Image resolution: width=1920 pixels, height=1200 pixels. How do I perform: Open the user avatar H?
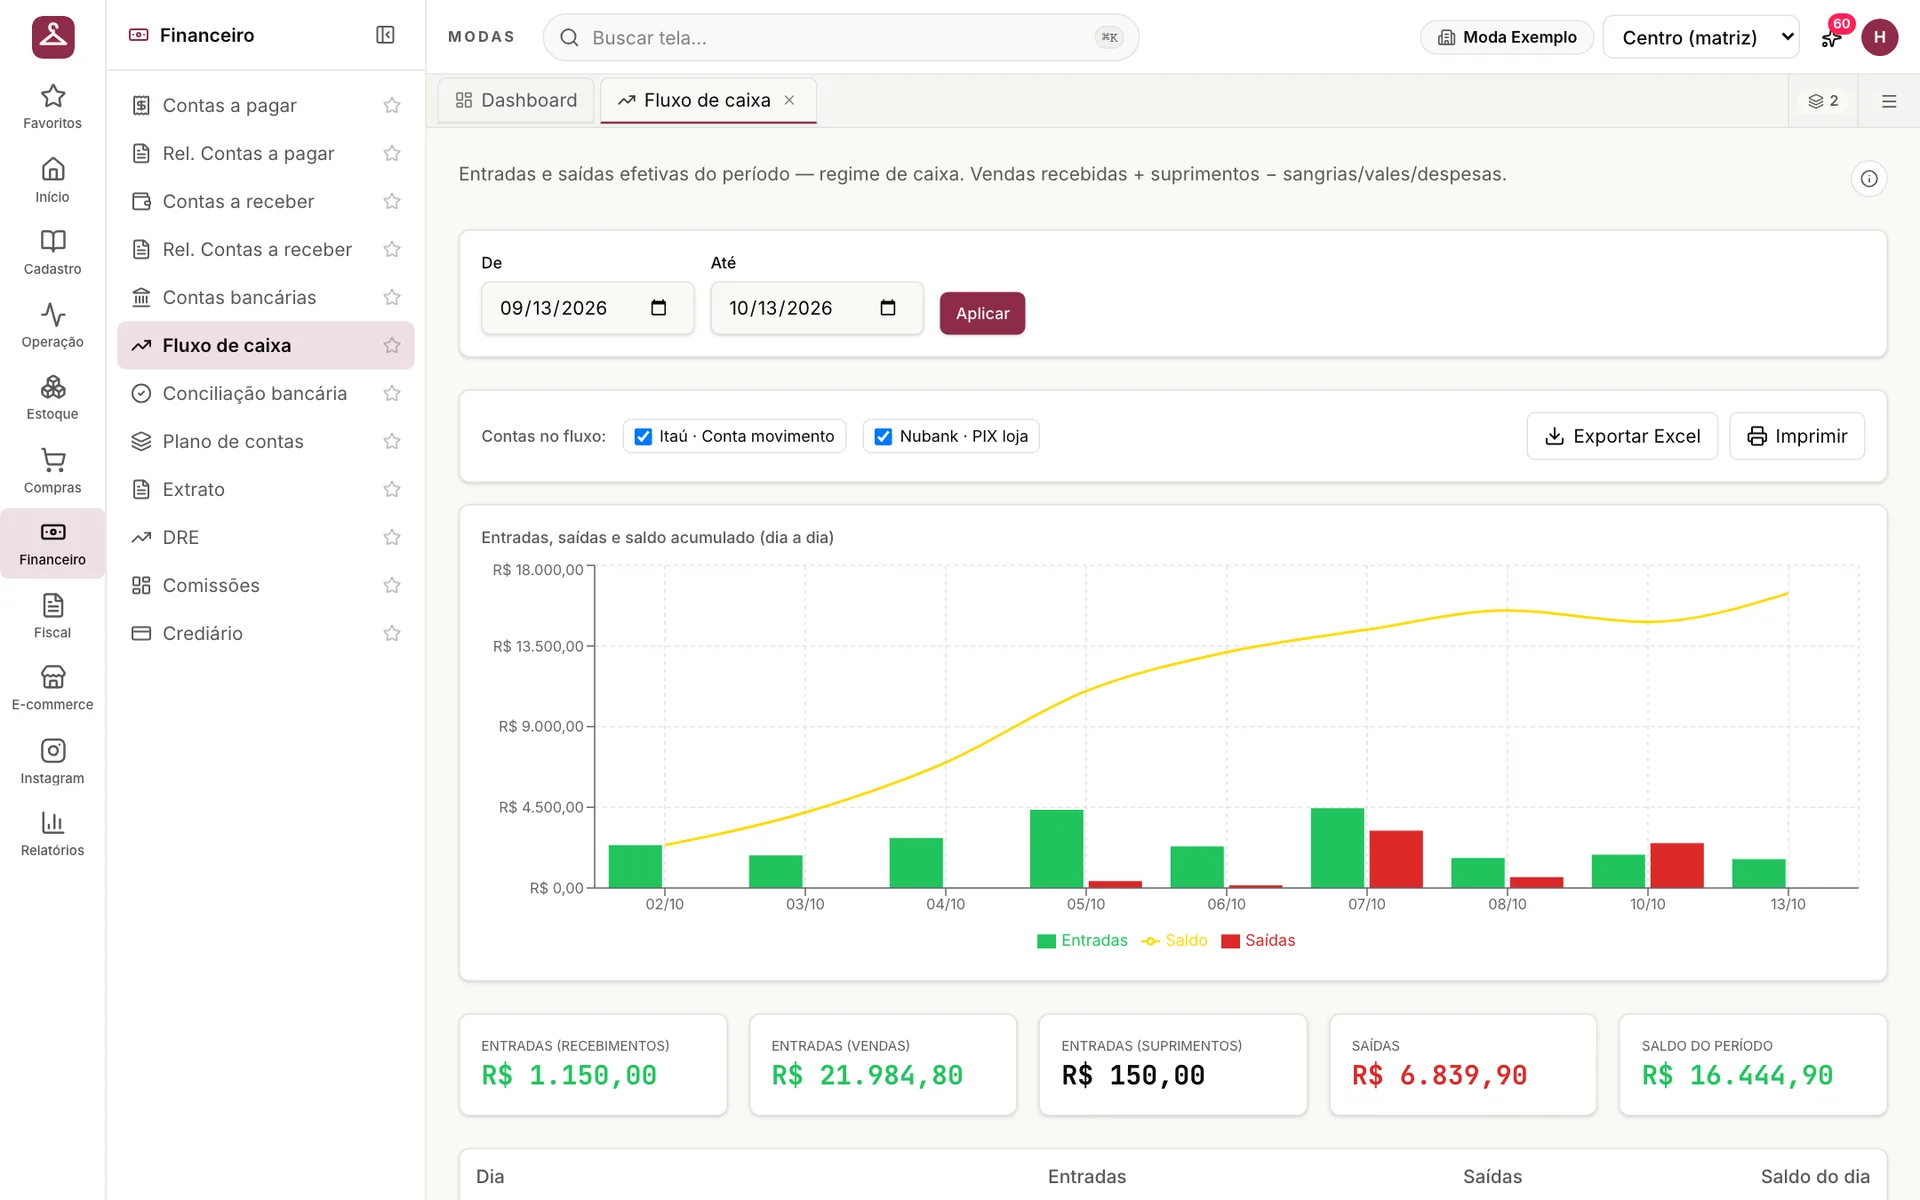coord(1879,37)
